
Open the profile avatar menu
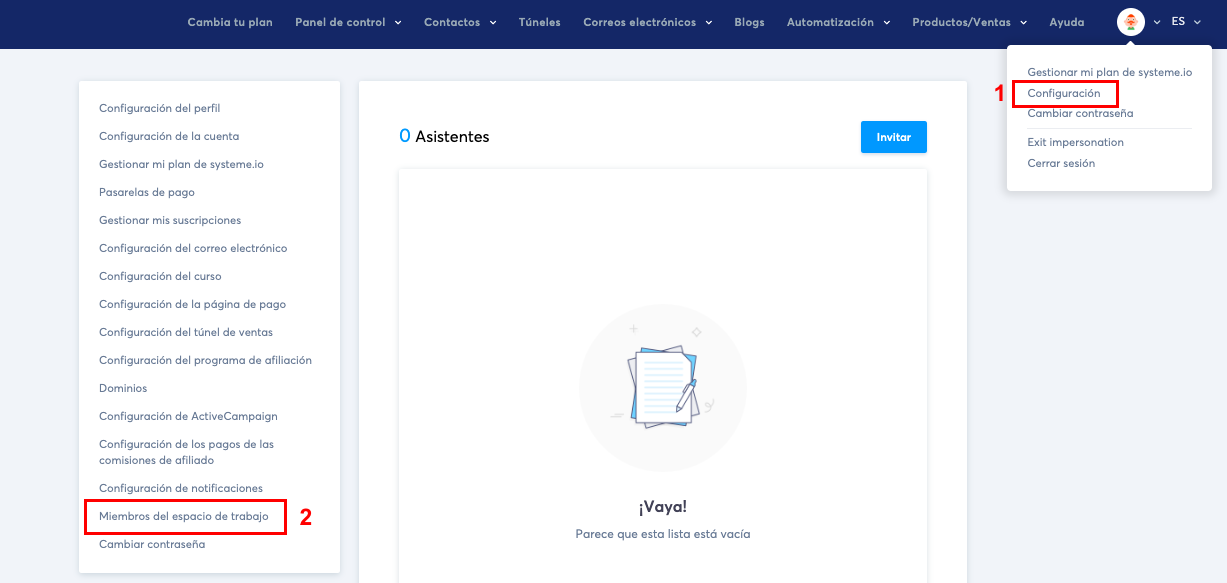[1130, 21]
